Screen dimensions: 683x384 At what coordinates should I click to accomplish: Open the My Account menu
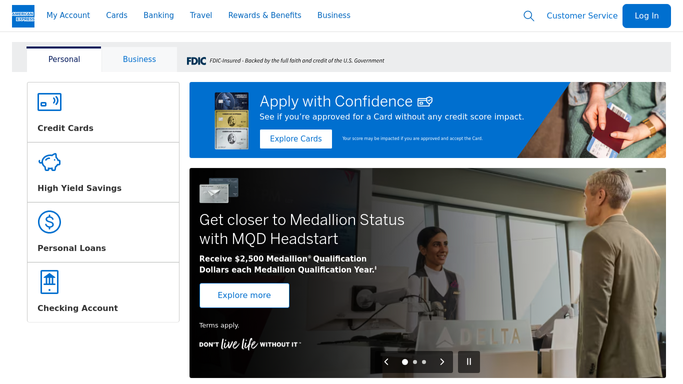68,15
